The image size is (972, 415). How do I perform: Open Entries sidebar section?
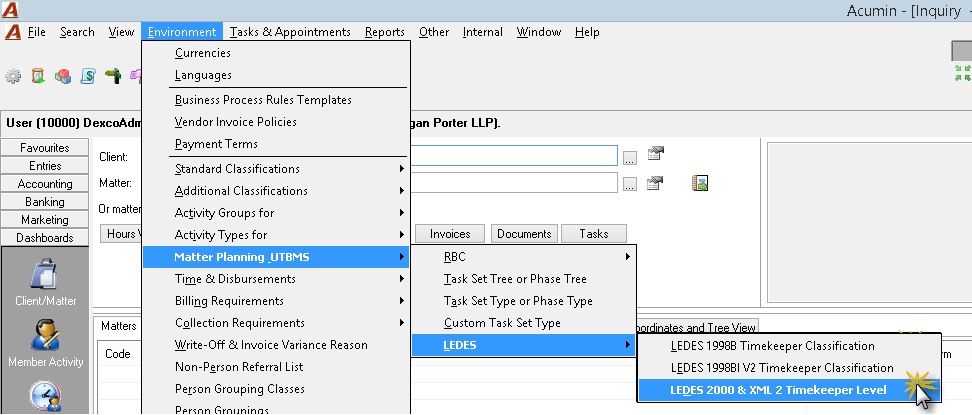(45, 166)
